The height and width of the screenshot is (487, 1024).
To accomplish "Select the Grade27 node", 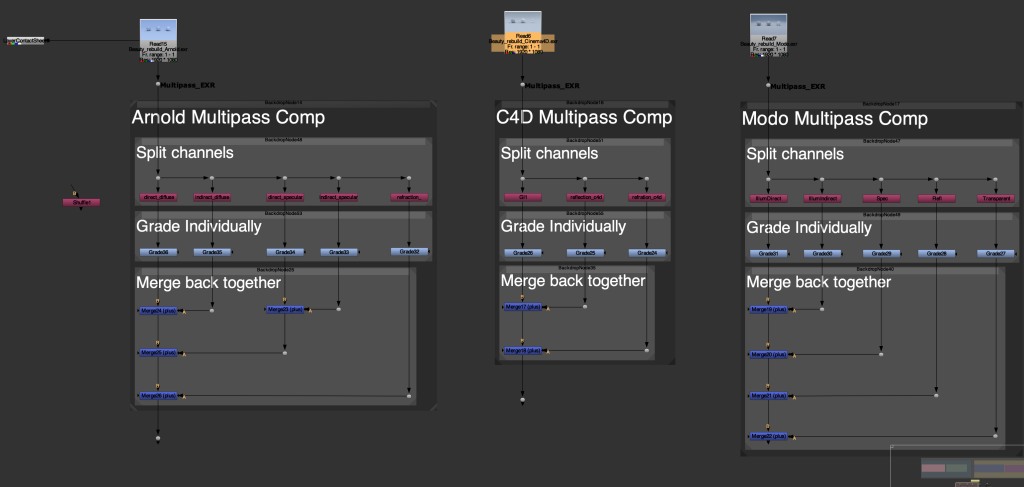I will coord(996,253).
